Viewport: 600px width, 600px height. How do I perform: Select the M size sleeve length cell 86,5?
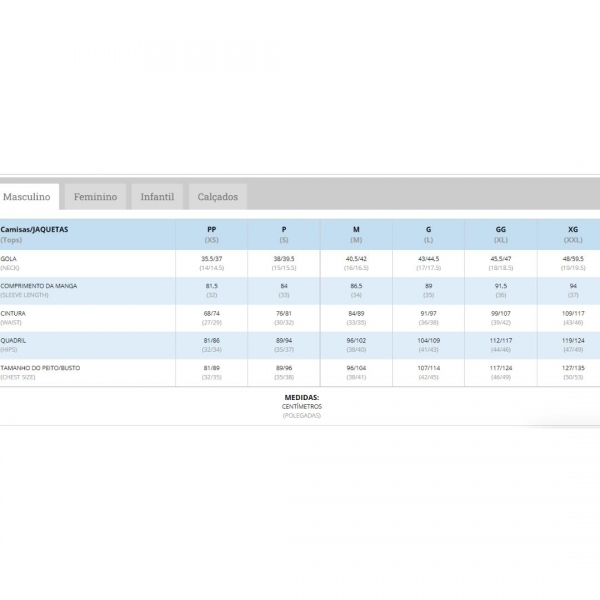(356, 286)
